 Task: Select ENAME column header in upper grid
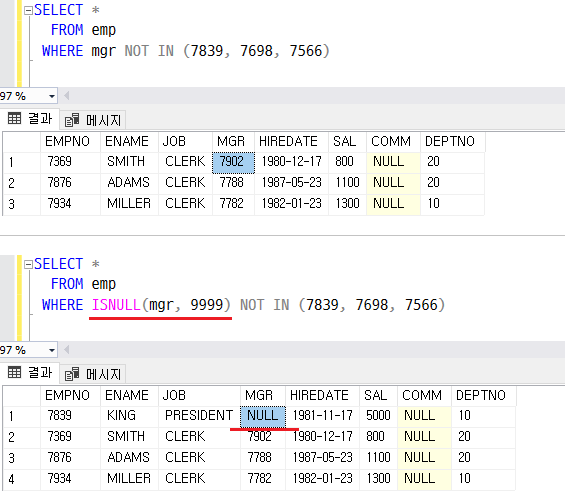tap(129, 142)
